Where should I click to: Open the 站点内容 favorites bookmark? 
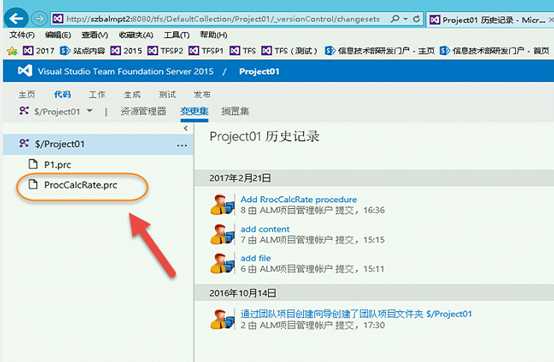pyautogui.click(x=82, y=51)
